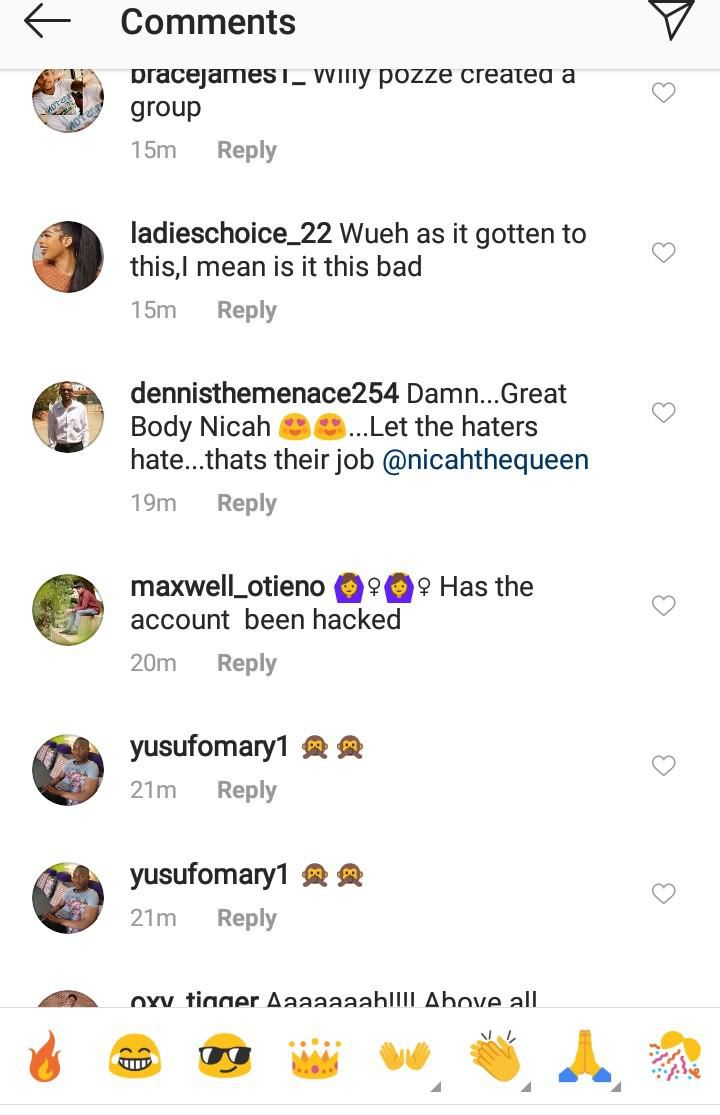Reply to bracejames1_'s group comment
The height and width of the screenshot is (1115, 720).
[246, 149]
